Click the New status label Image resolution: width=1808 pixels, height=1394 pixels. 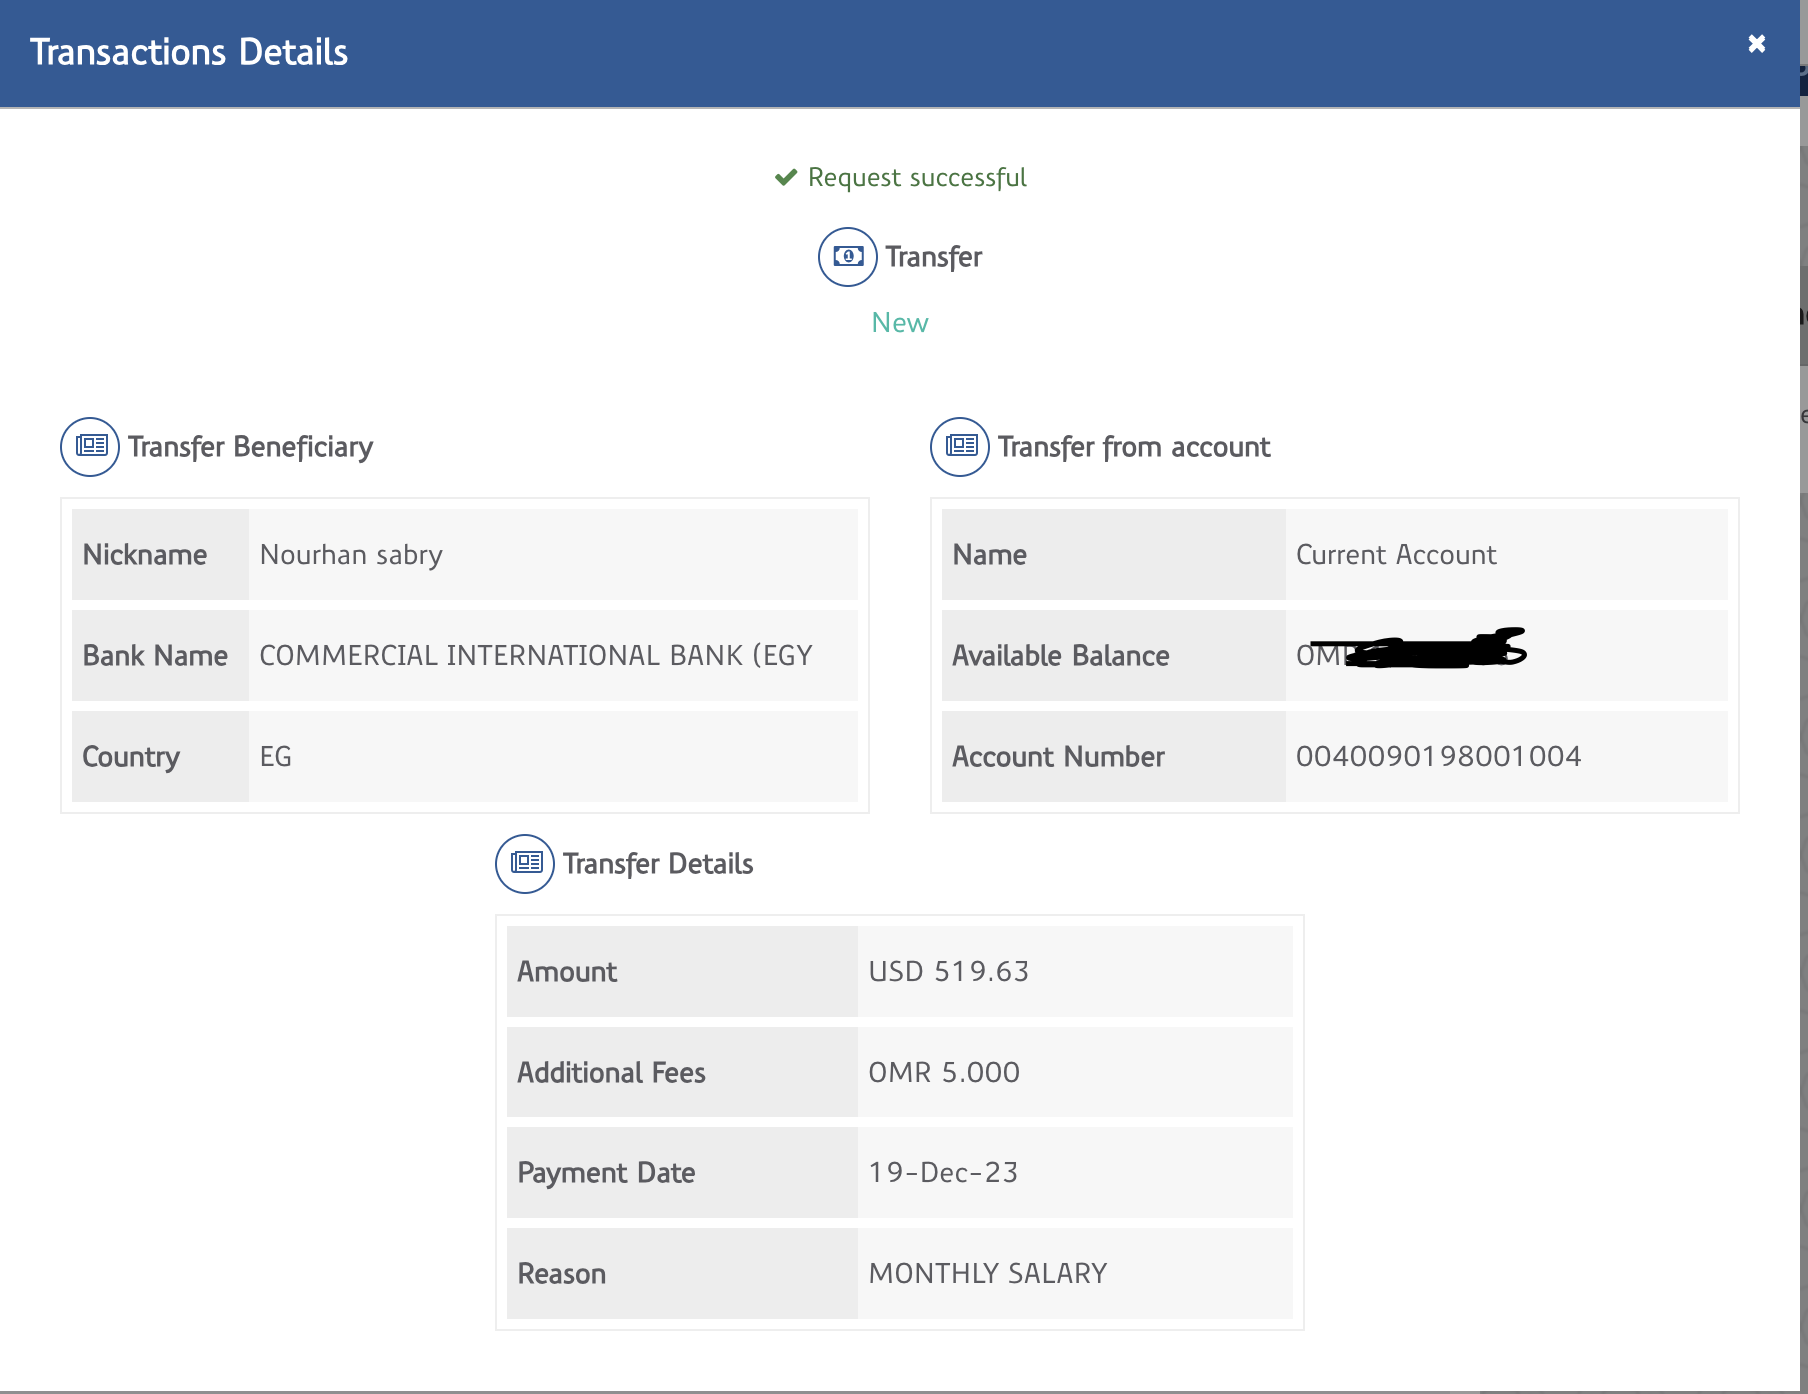coord(899,322)
